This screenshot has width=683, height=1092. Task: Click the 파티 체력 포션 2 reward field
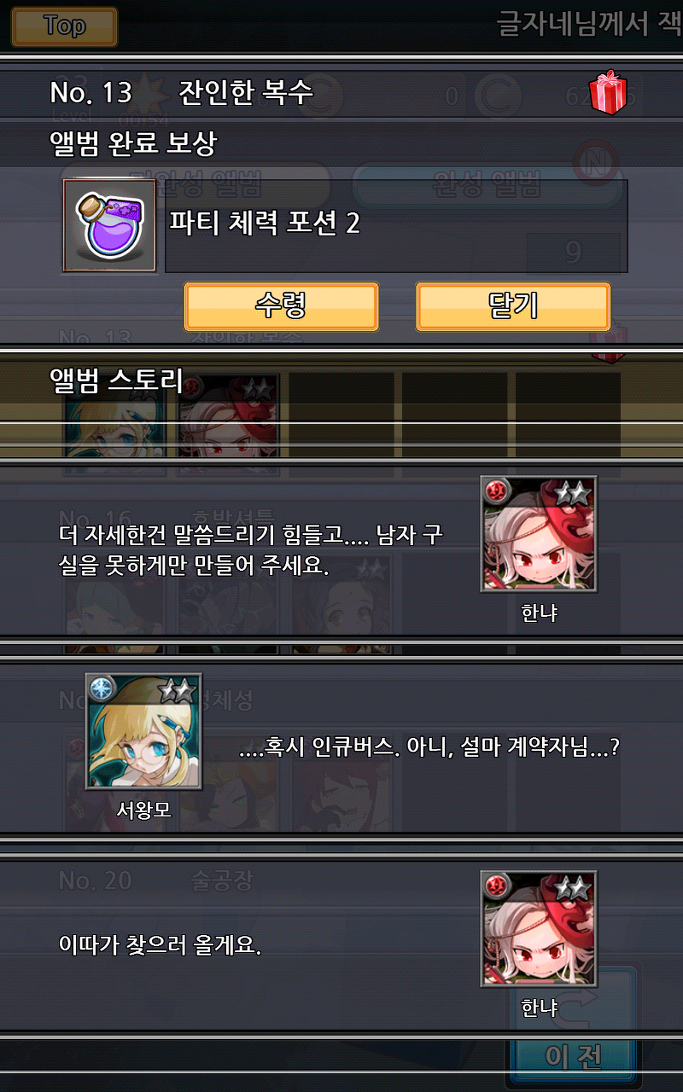click(396, 226)
